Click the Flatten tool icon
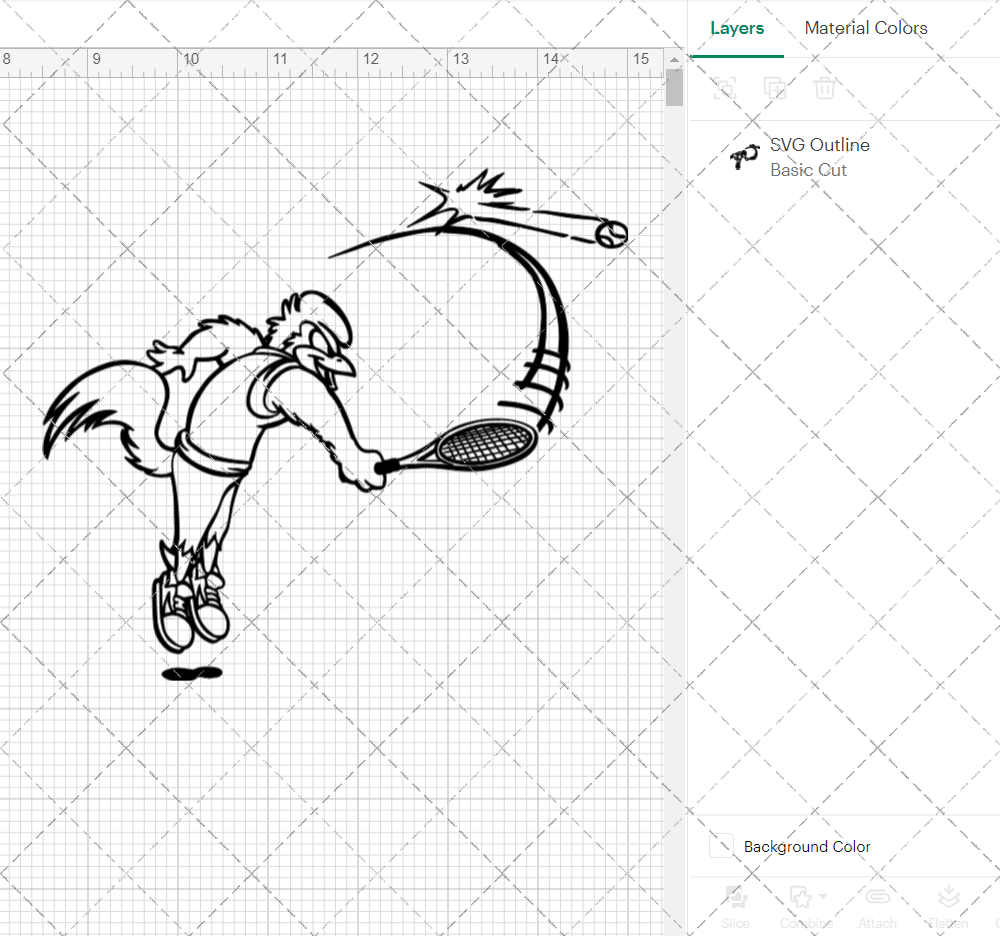1000x936 pixels. pyautogui.click(x=948, y=896)
